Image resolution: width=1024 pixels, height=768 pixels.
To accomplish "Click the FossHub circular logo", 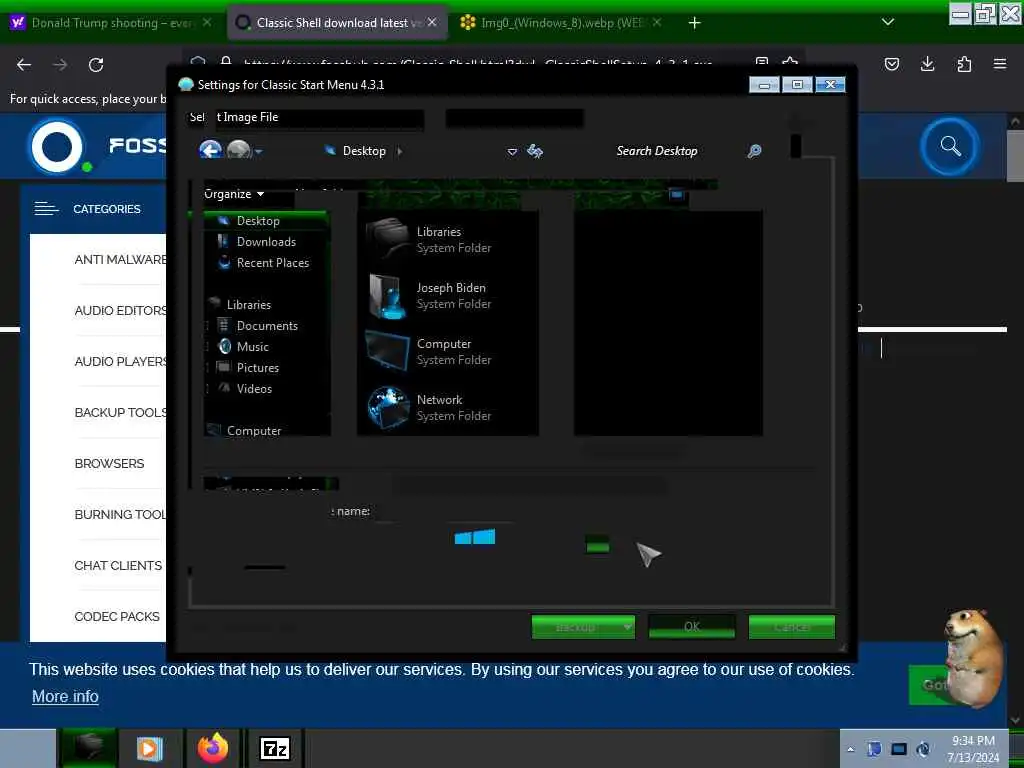I will 57,146.
